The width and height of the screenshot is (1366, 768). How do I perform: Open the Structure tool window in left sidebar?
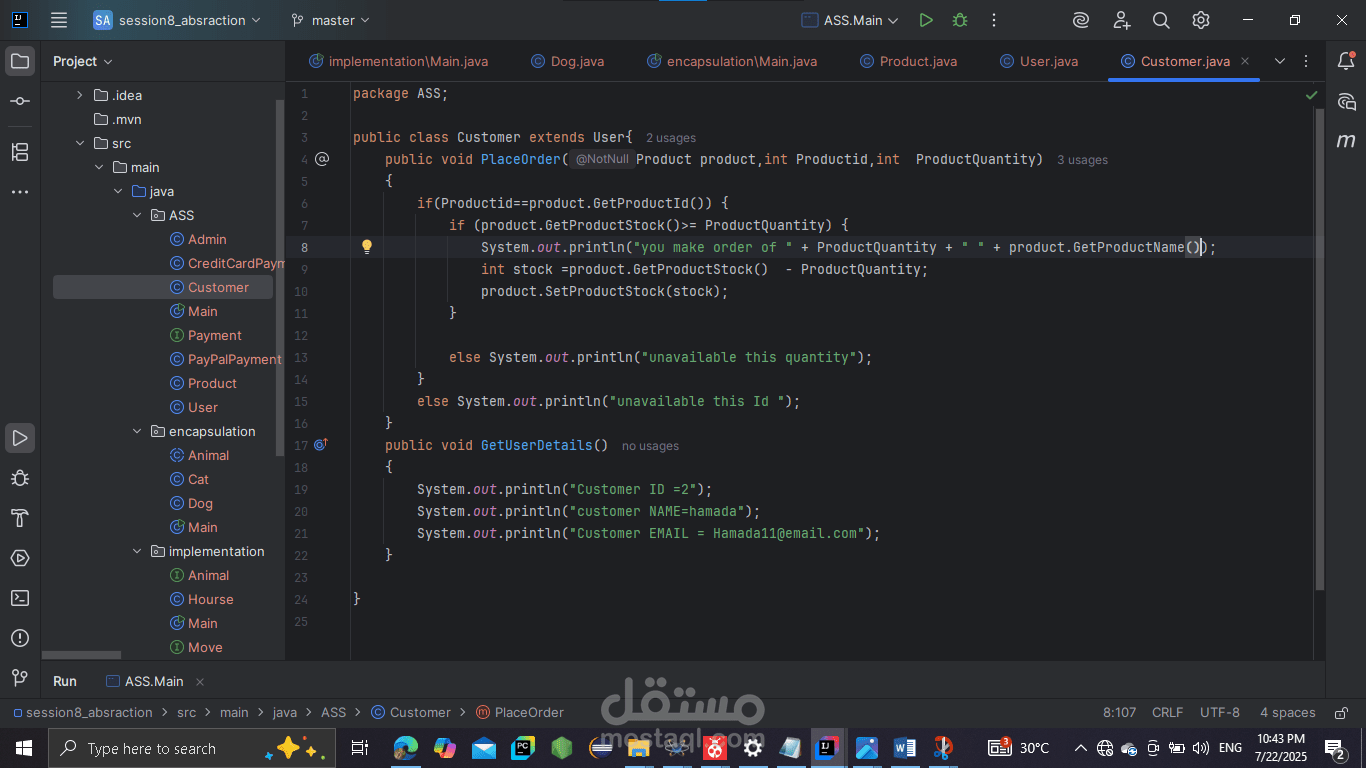(20, 152)
